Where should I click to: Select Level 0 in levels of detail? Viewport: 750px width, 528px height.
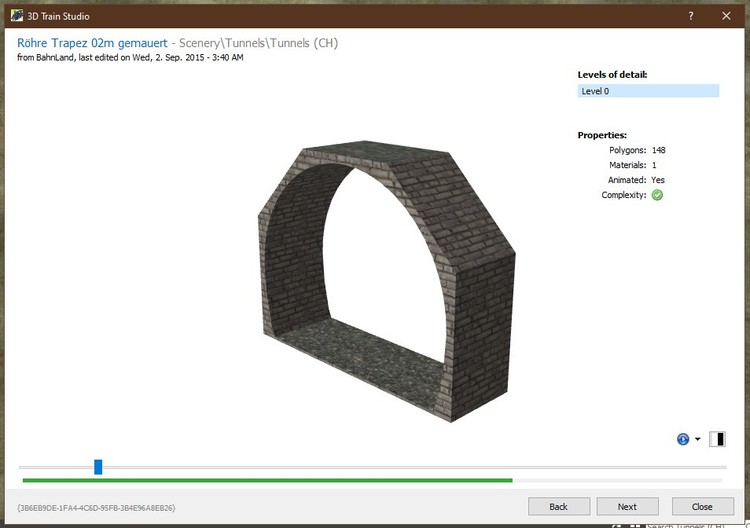(x=648, y=91)
